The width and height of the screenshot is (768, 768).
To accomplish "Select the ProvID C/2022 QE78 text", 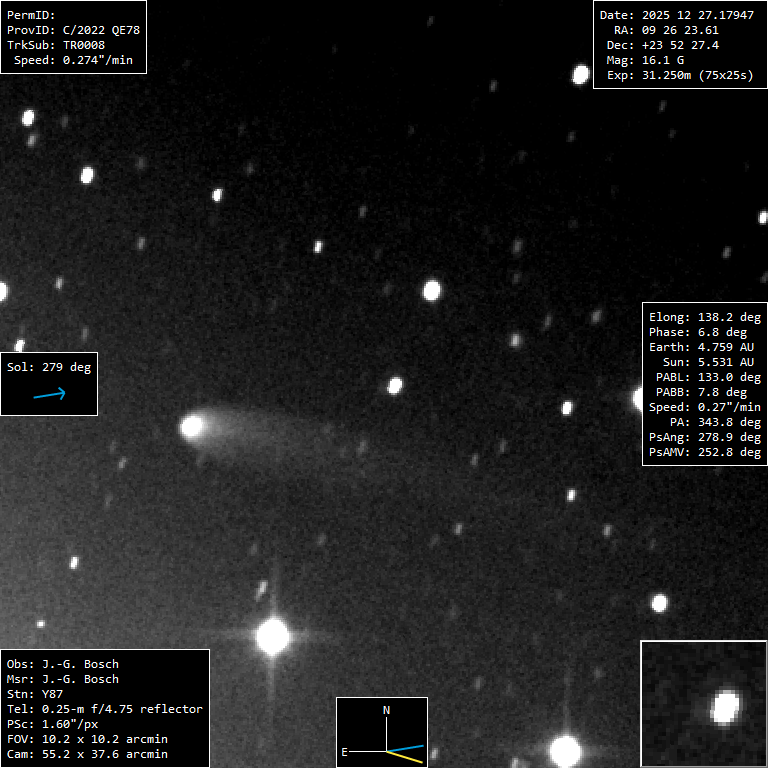I will pyautogui.click(x=73, y=30).
